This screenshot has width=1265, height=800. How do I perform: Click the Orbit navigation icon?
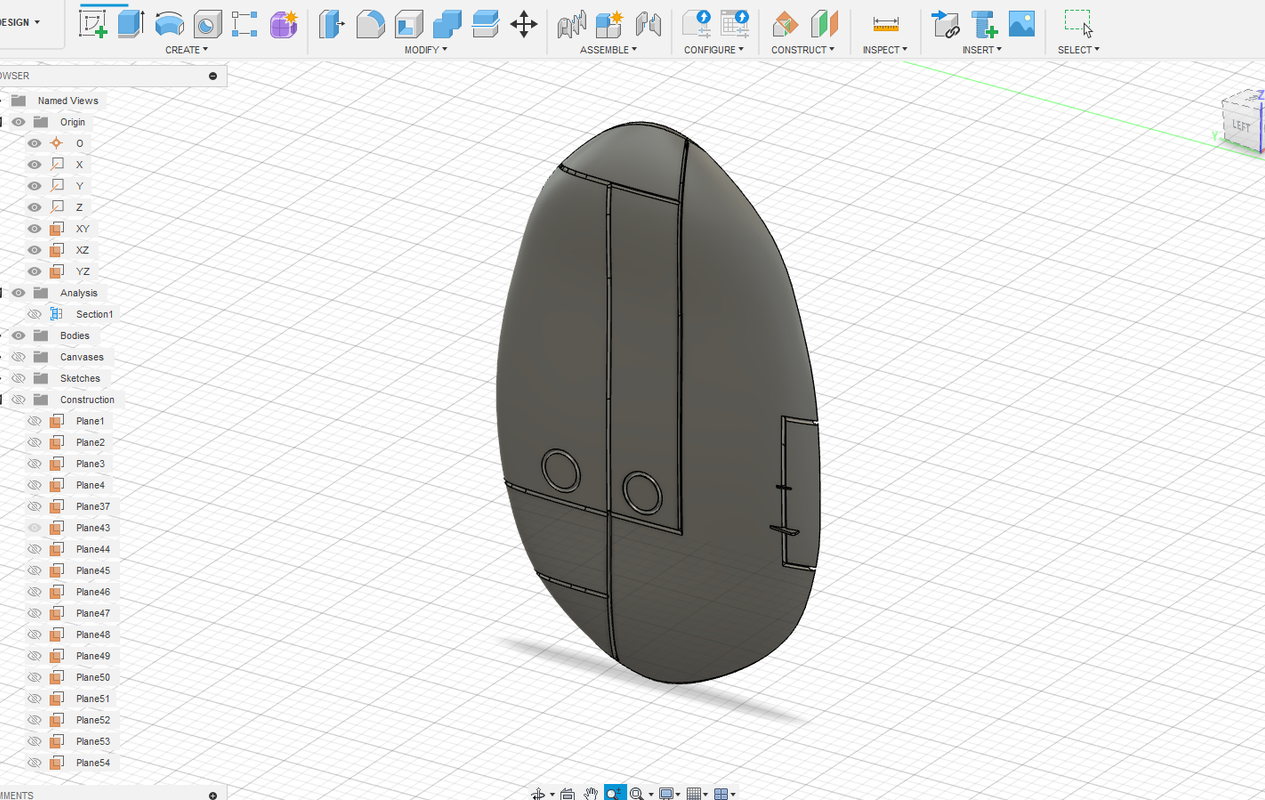(x=540, y=794)
